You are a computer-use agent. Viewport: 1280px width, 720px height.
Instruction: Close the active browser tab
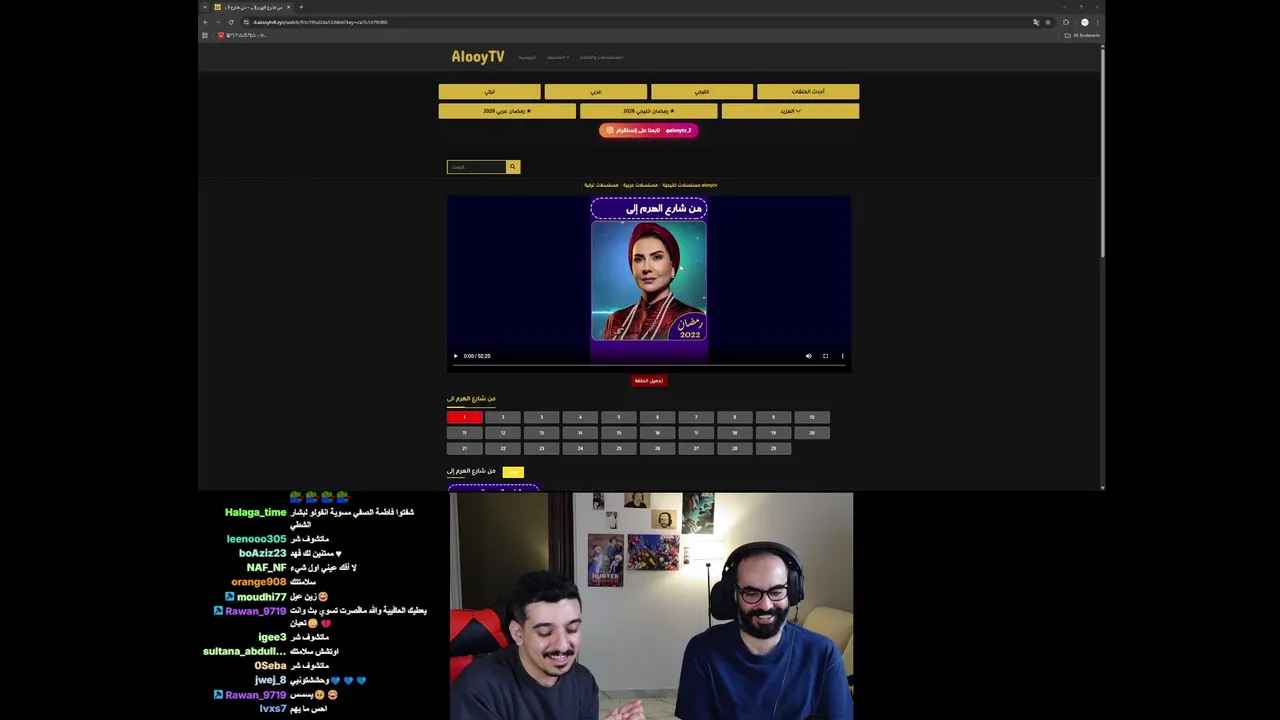[x=288, y=7]
